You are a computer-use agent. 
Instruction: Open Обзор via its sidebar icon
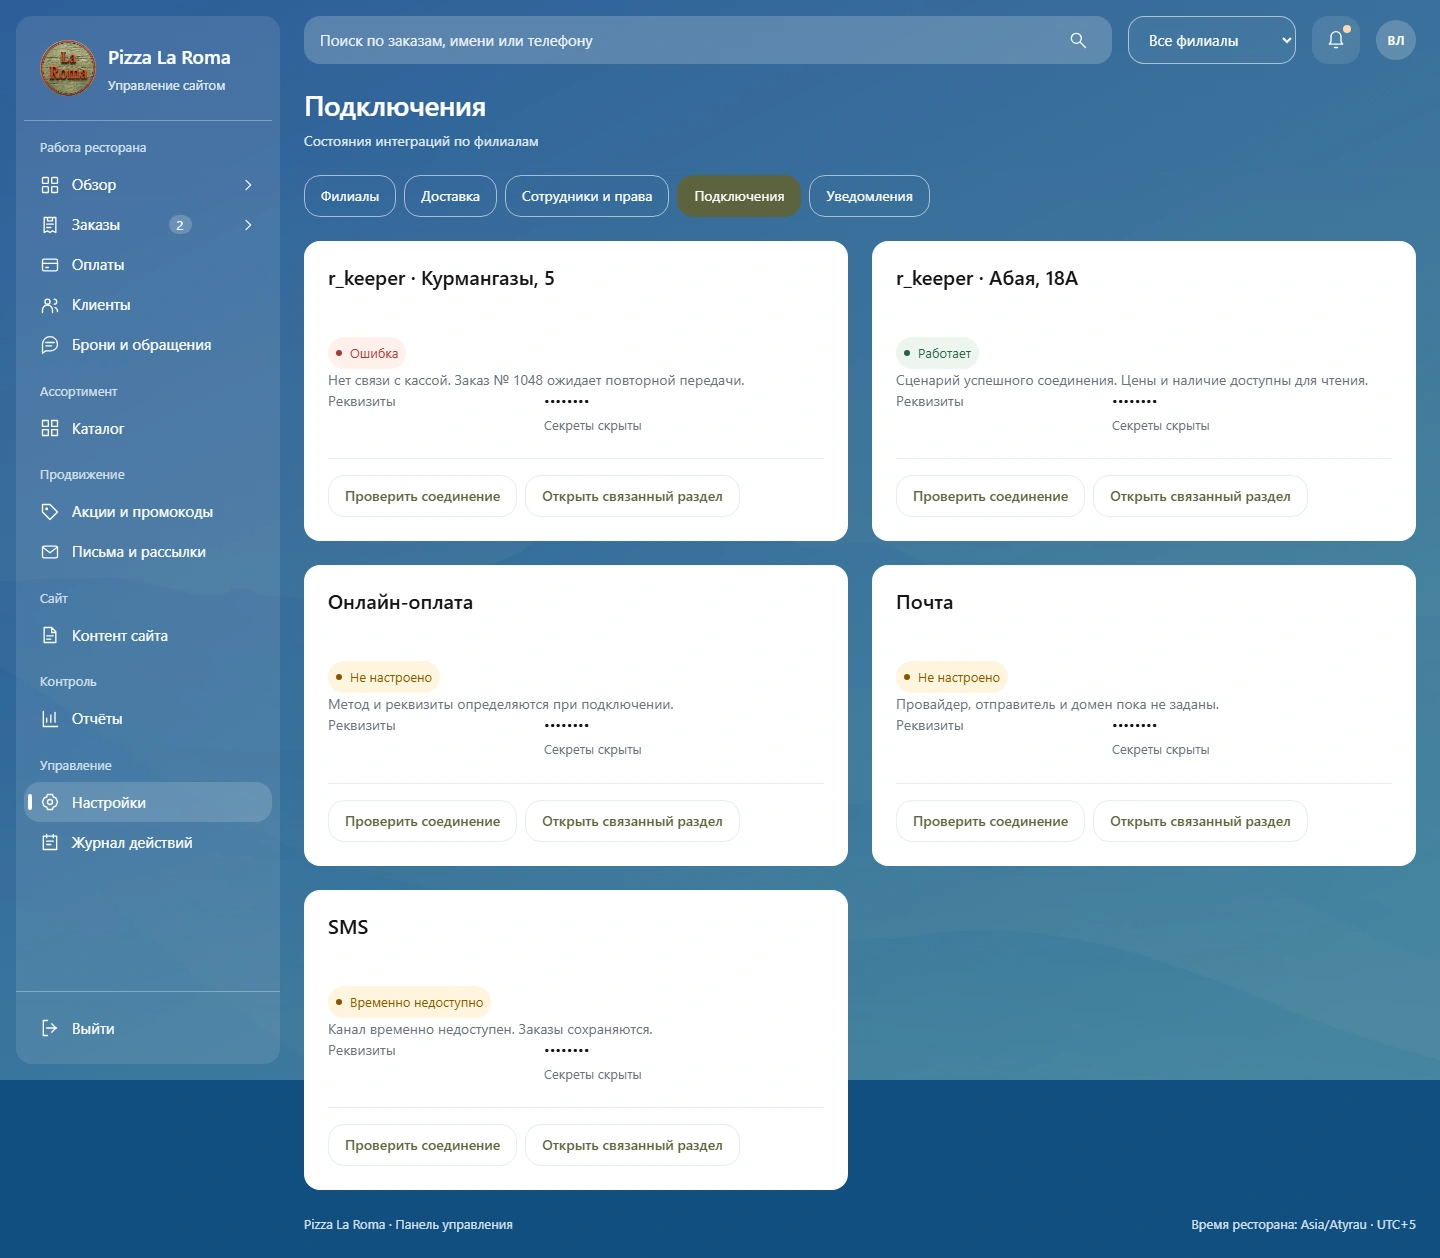pyautogui.click(x=50, y=185)
